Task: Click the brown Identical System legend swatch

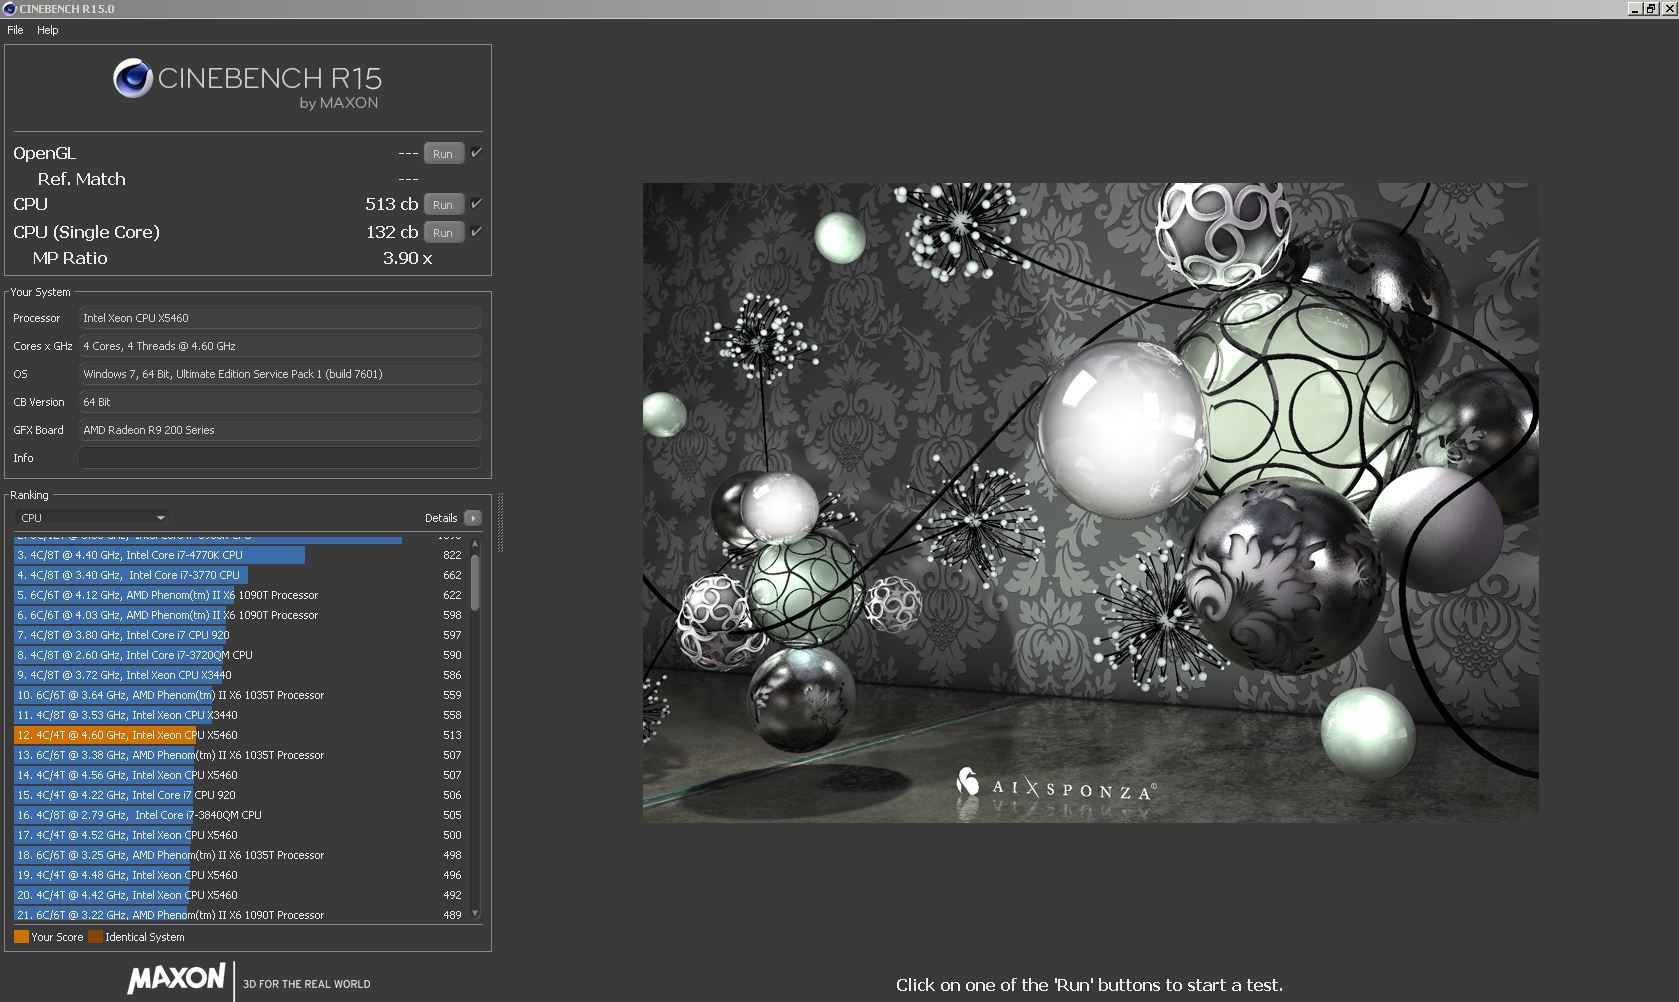Action: click(95, 937)
